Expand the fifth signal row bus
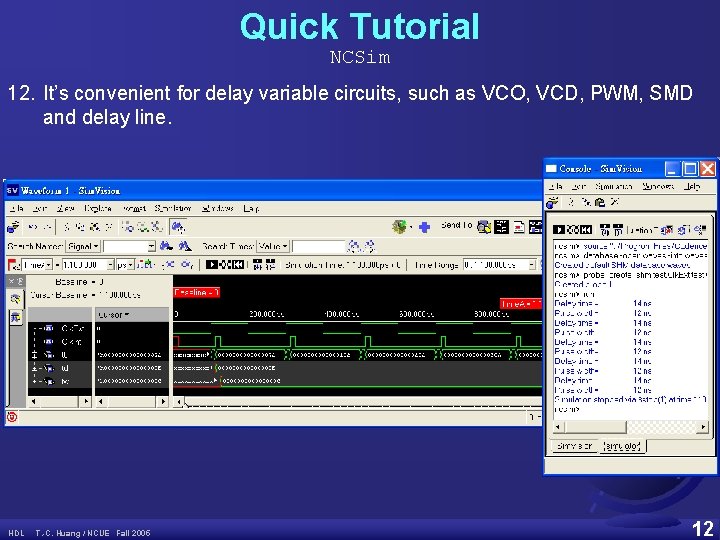 click(34, 381)
